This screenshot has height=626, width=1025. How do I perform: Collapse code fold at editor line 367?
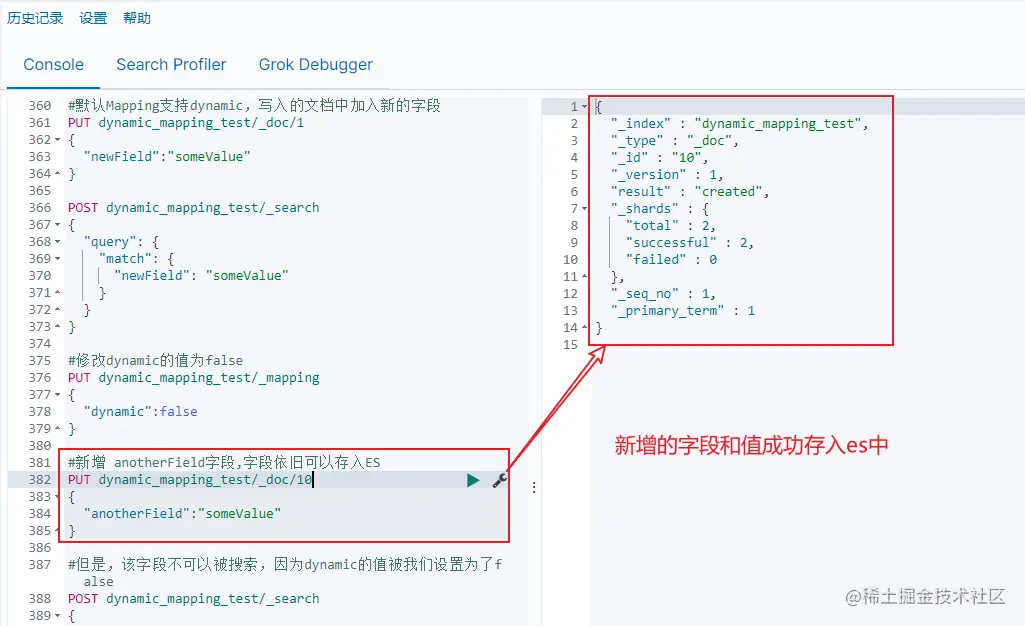coord(58,225)
